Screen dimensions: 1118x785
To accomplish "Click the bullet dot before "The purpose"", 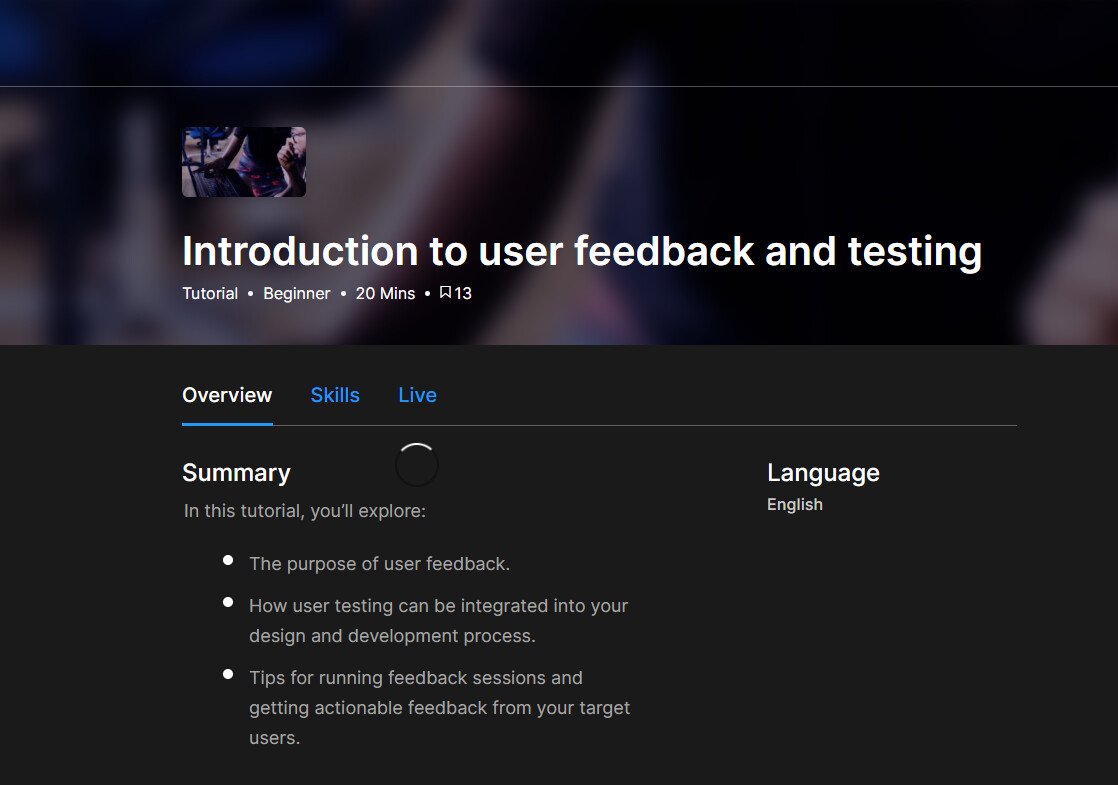I will [228, 561].
